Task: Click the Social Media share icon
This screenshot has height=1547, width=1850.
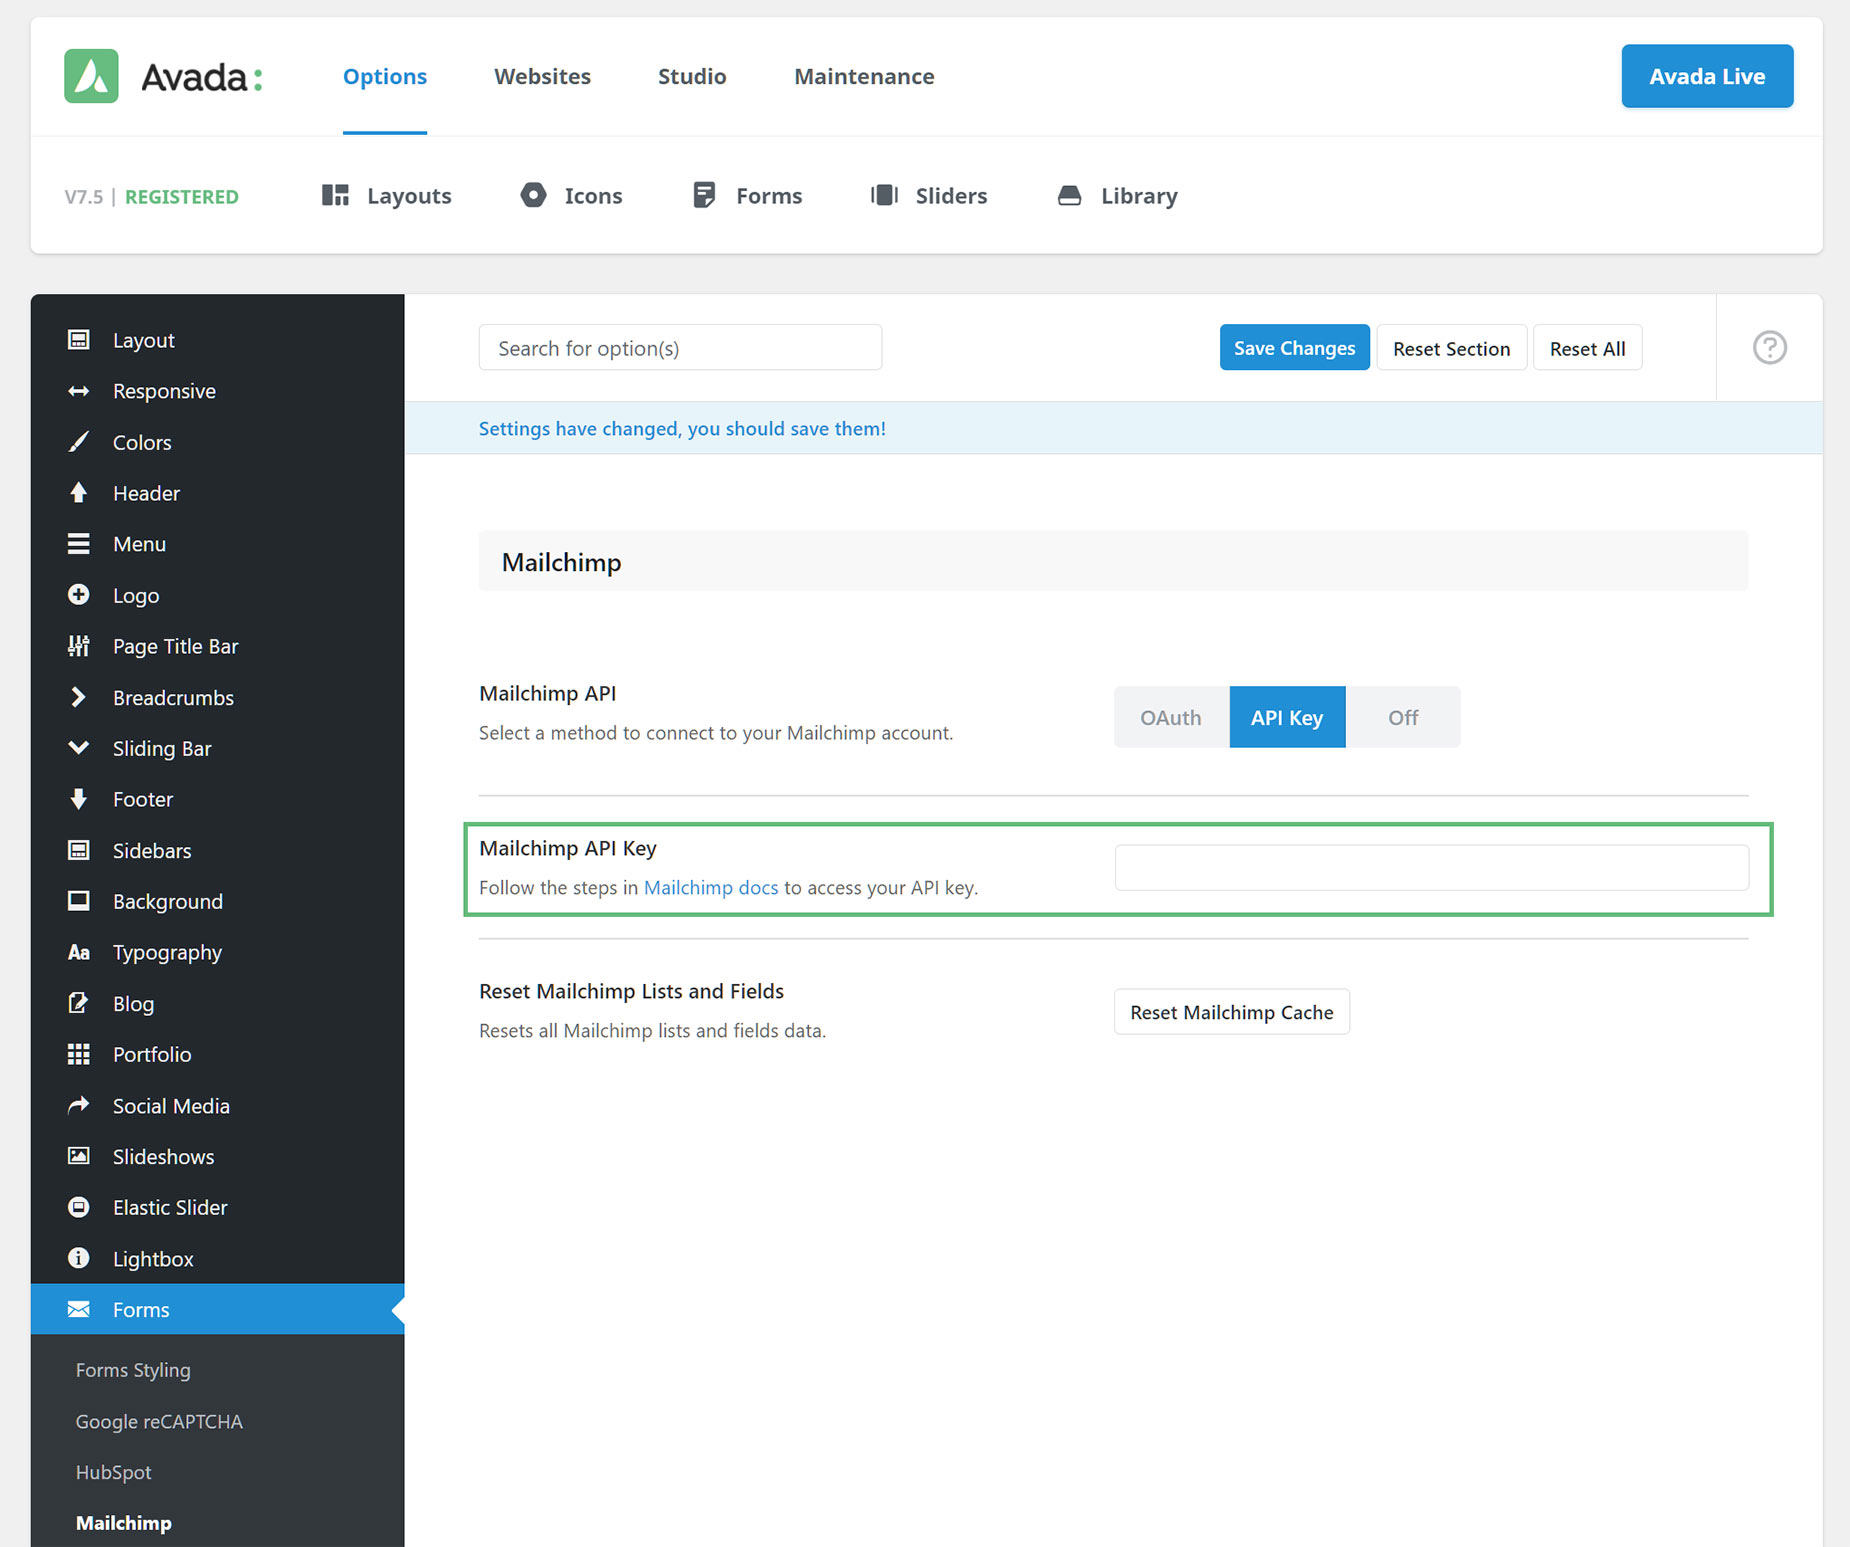Action: [x=78, y=1105]
